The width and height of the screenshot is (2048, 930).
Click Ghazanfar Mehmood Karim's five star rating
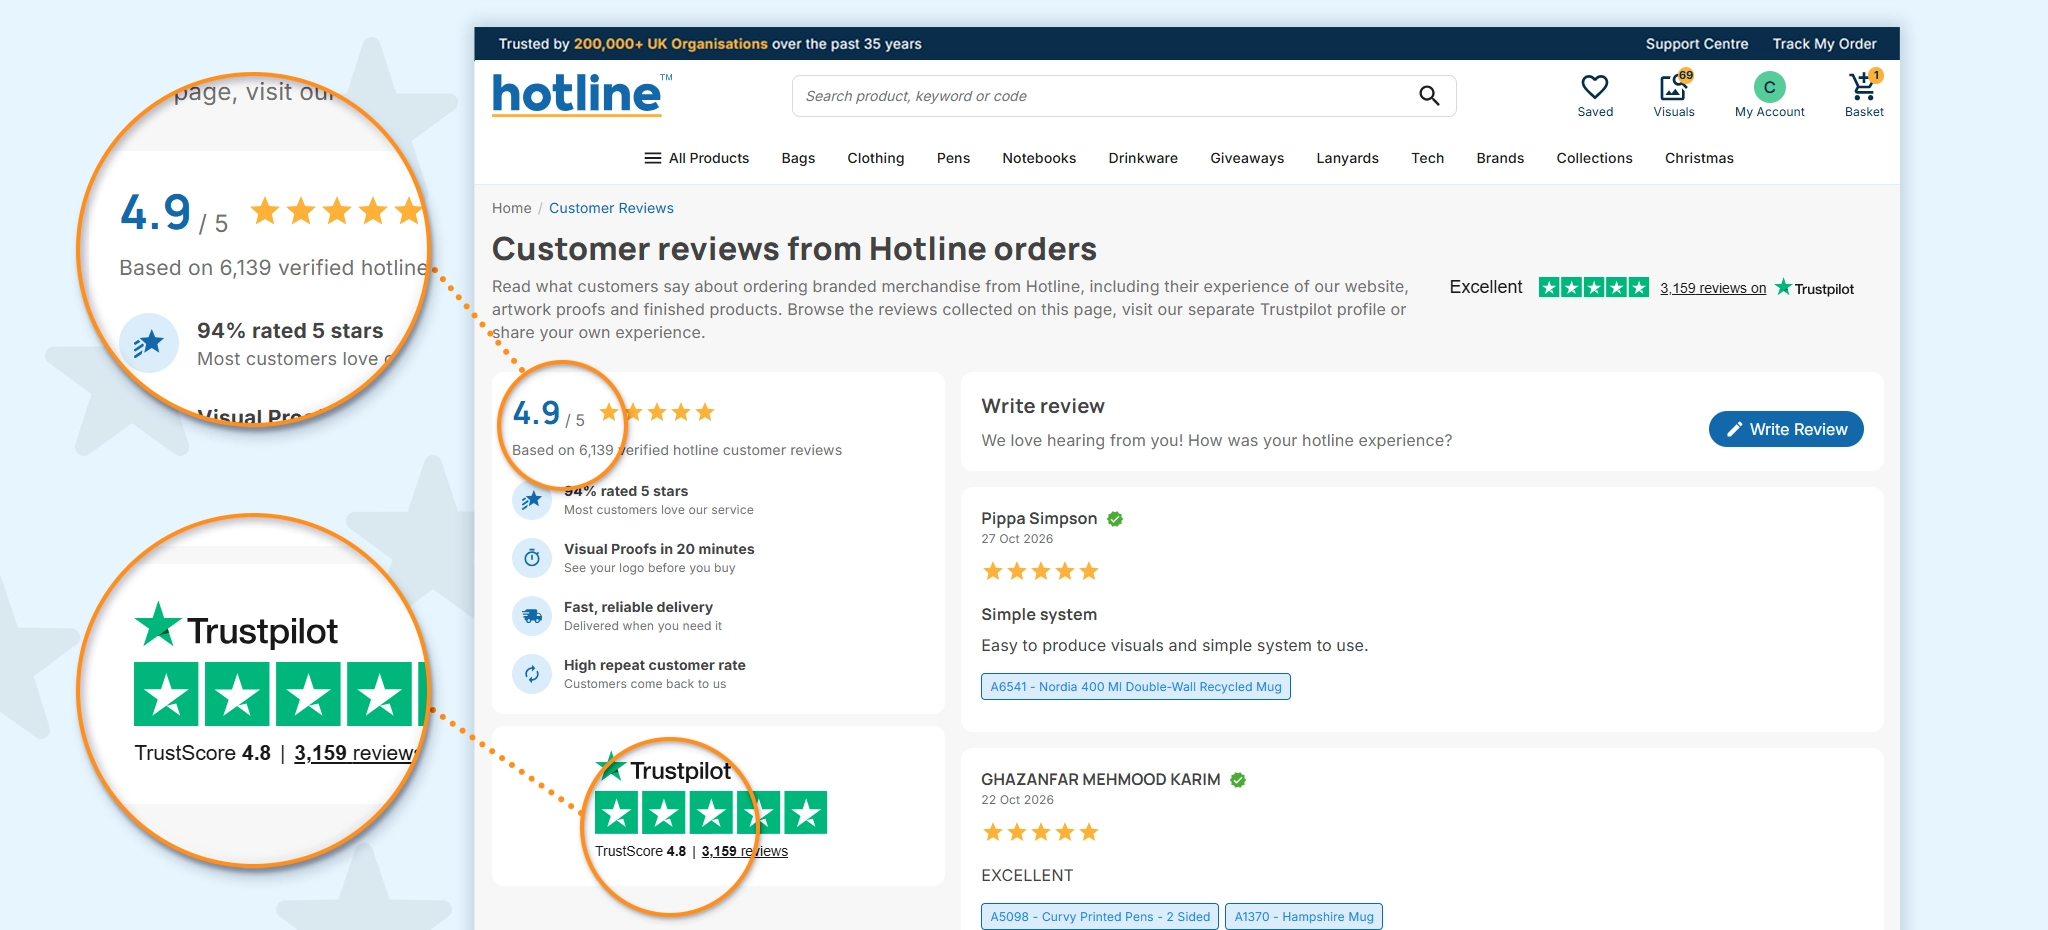(1041, 832)
